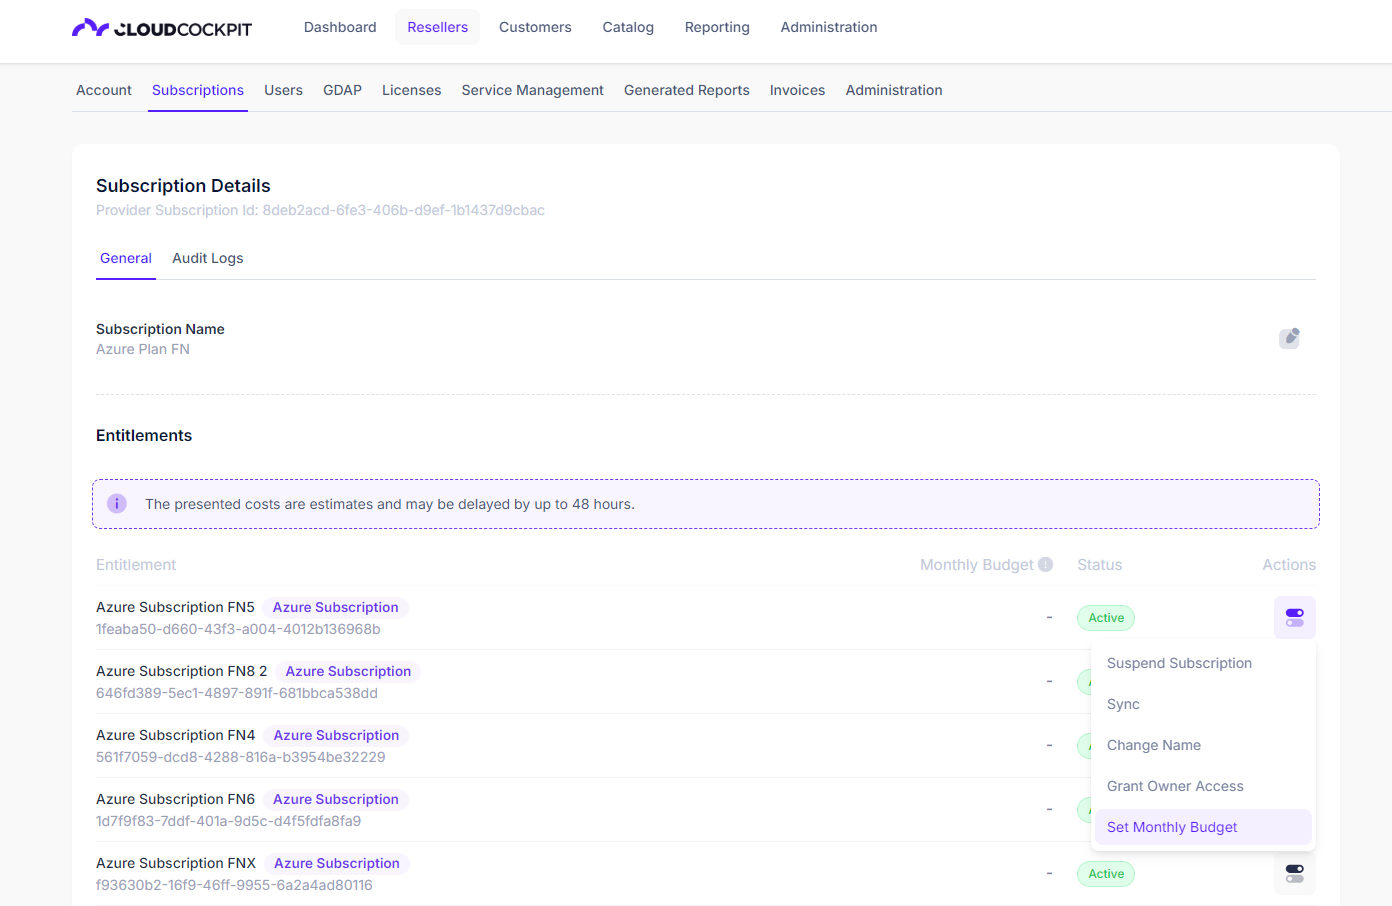This screenshot has height=906, width=1392.
Task: Open the Azure Subscription FN4 entitlement row
Action: click(176, 735)
